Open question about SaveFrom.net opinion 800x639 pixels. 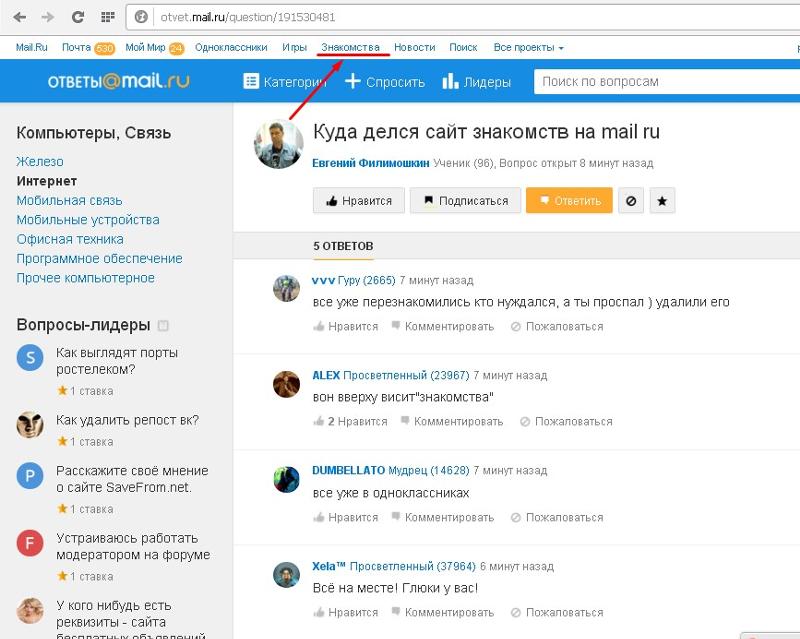(132, 479)
